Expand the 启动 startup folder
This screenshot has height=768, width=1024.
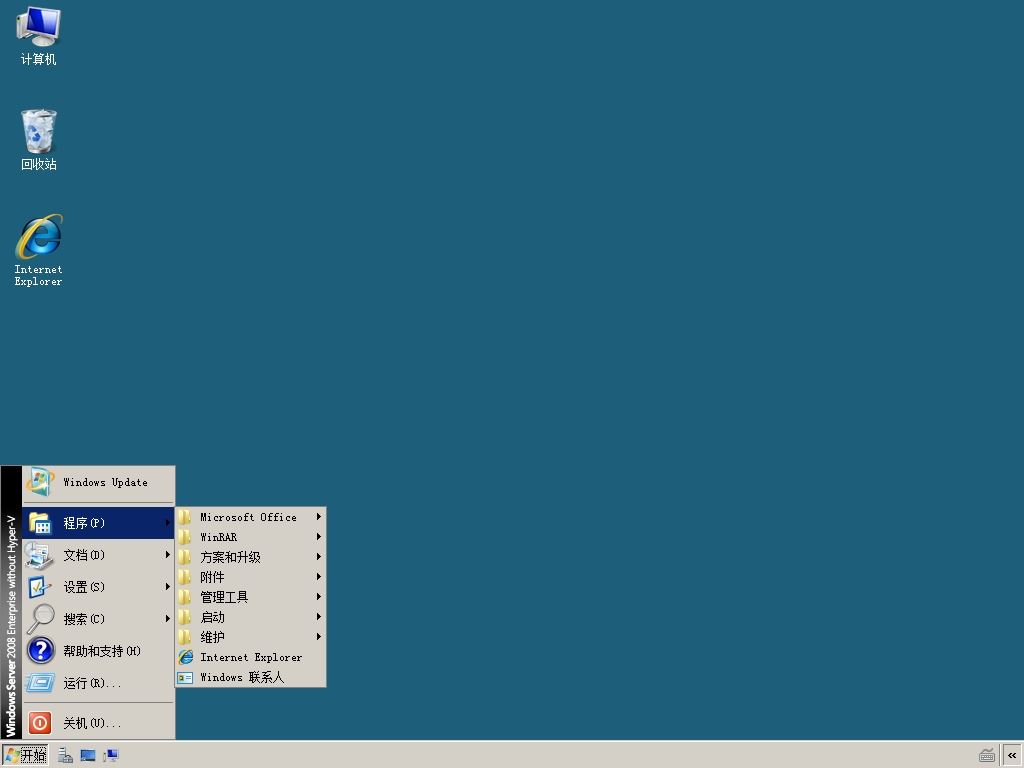click(x=251, y=617)
